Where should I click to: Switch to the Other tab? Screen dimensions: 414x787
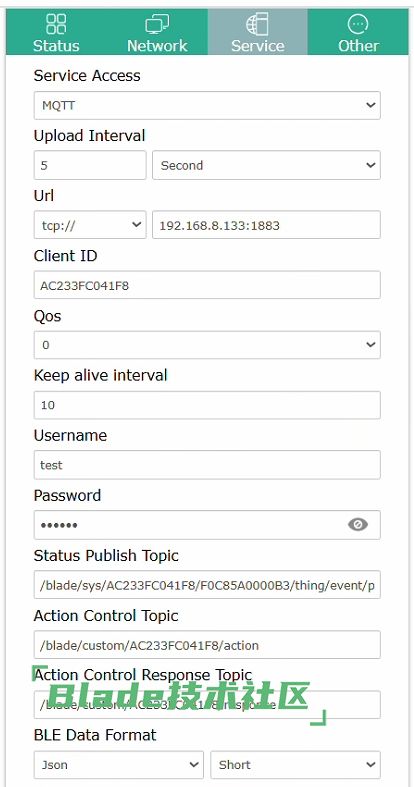(x=358, y=32)
